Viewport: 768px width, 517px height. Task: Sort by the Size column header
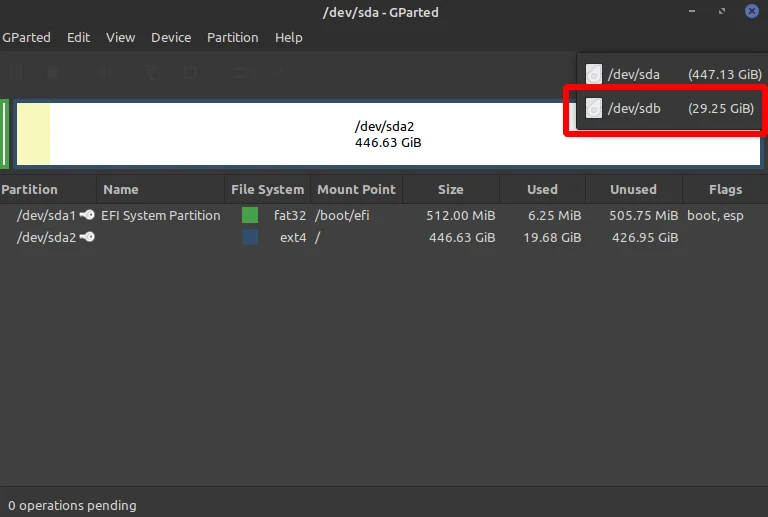[x=451, y=189]
